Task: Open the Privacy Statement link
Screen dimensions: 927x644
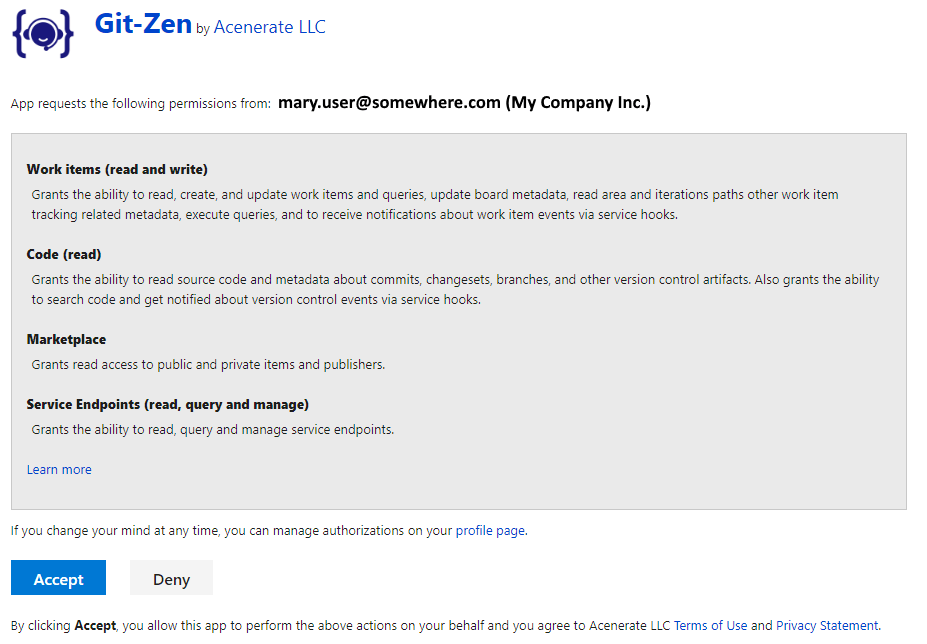Action: (x=827, y=626)
